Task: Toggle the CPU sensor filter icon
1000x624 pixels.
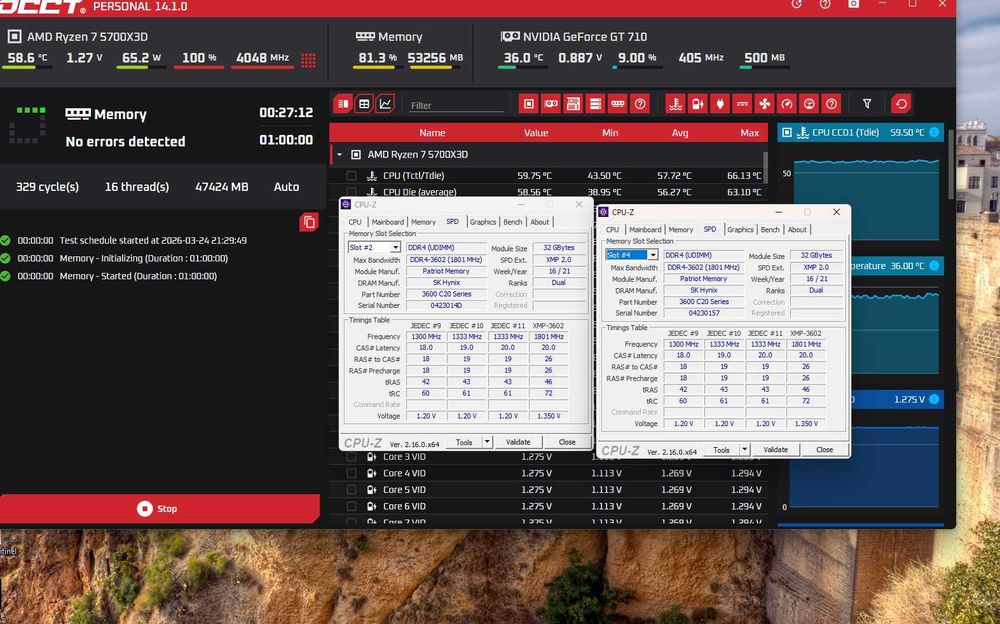Action: point(528,104)
